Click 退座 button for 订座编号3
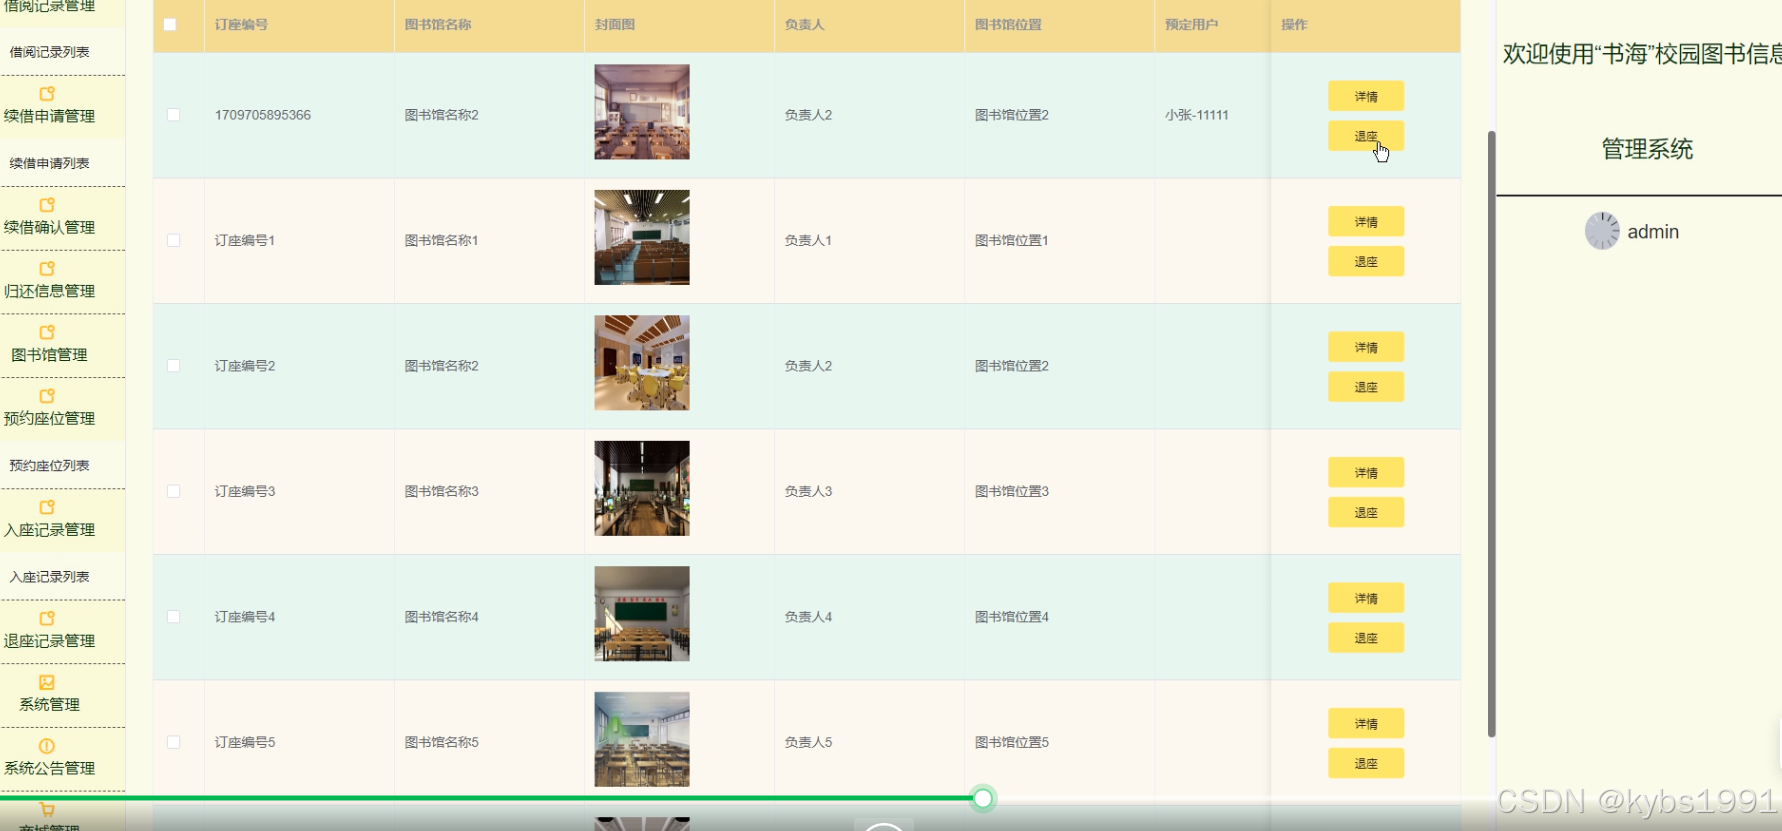 [x=1366, y=512]
